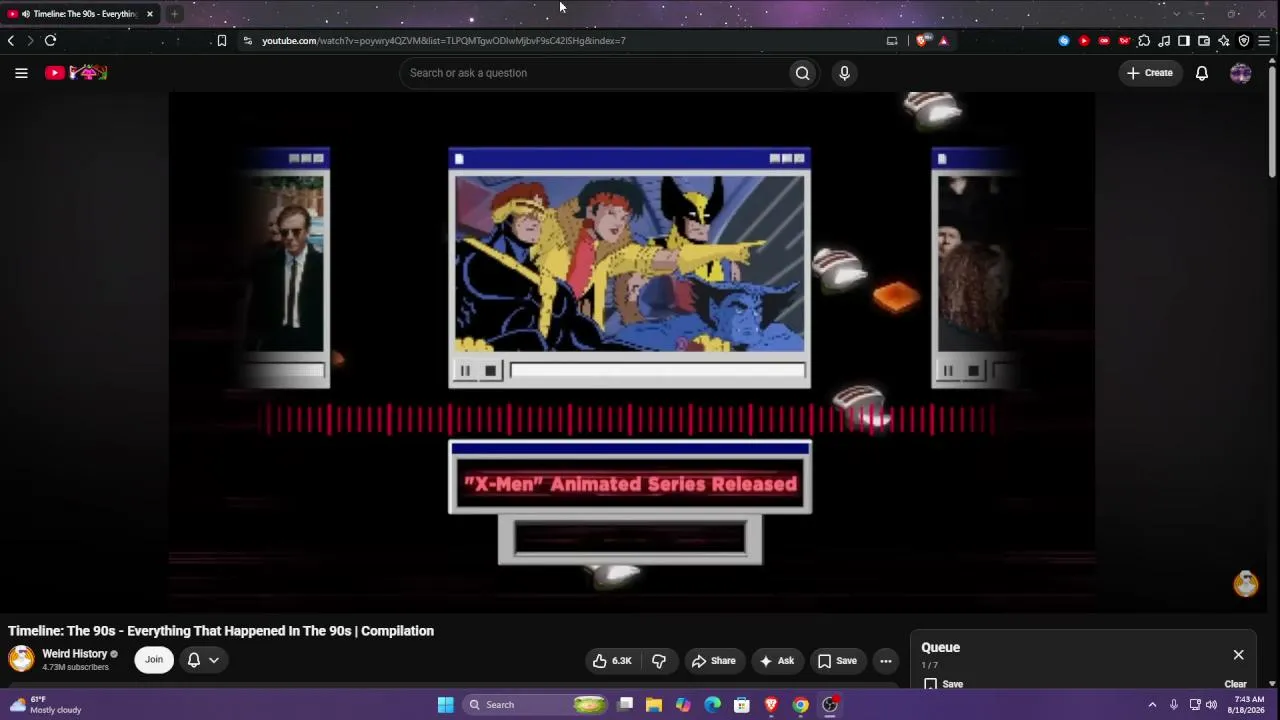This screenshot has height=720, width=1280.
Task: Open the account avatar menu
Action: point(1241,73)
